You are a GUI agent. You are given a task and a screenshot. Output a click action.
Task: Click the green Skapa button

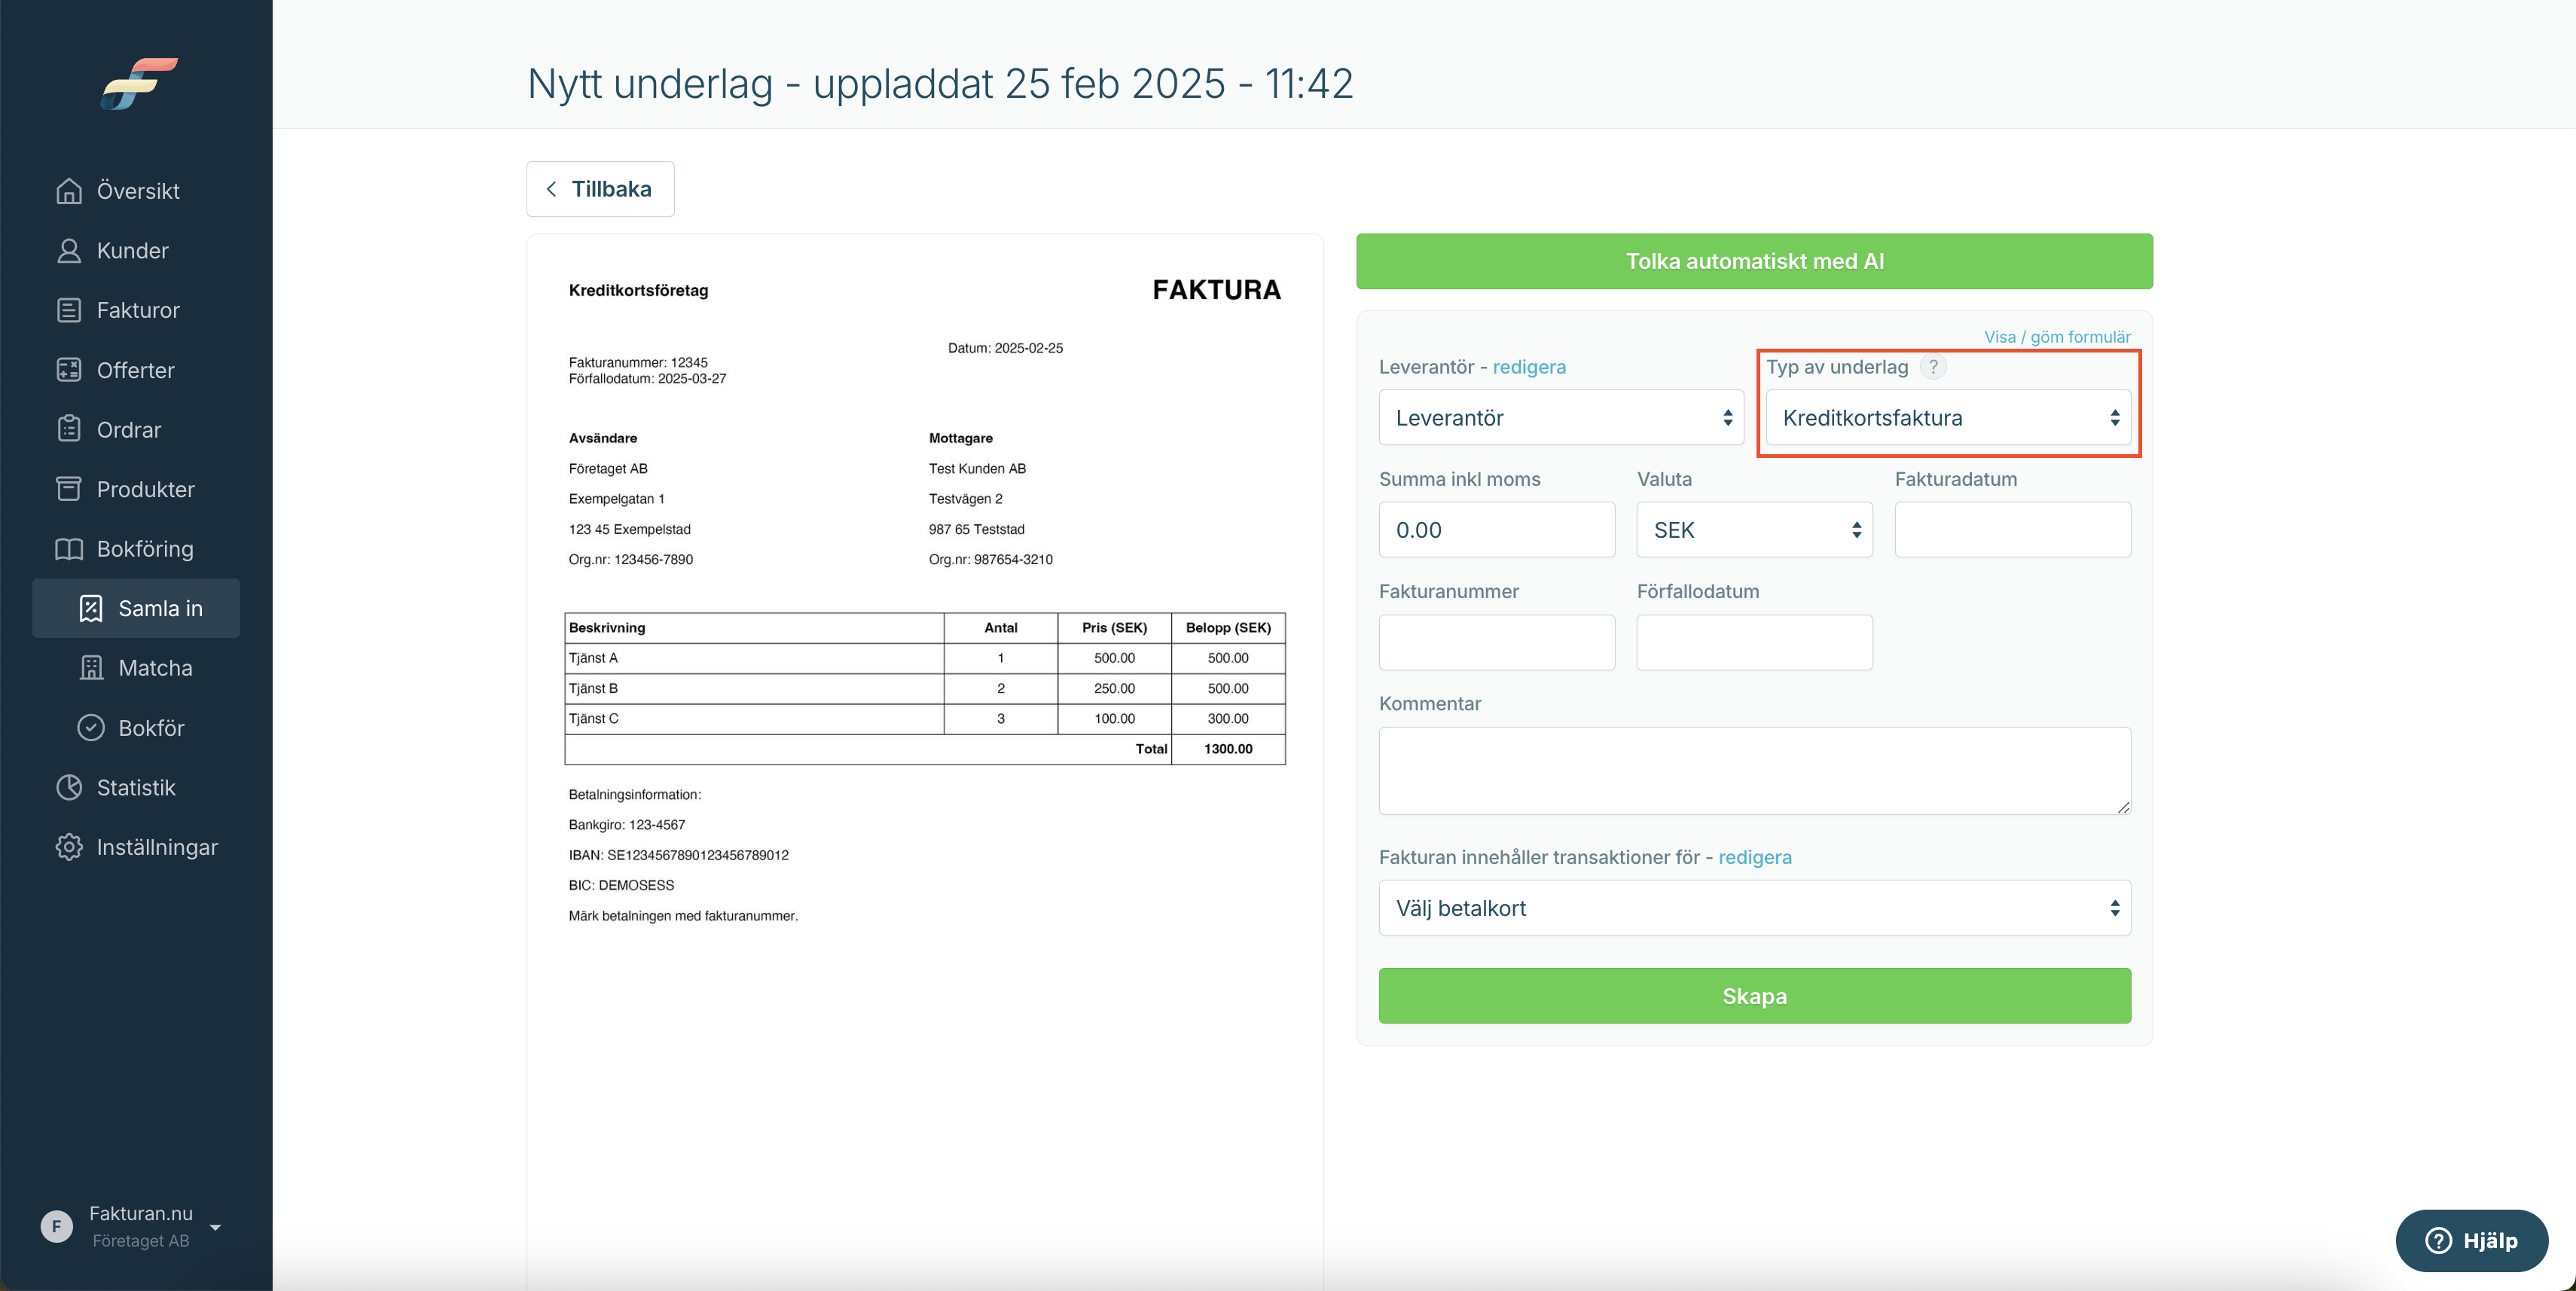[1754, 996]
